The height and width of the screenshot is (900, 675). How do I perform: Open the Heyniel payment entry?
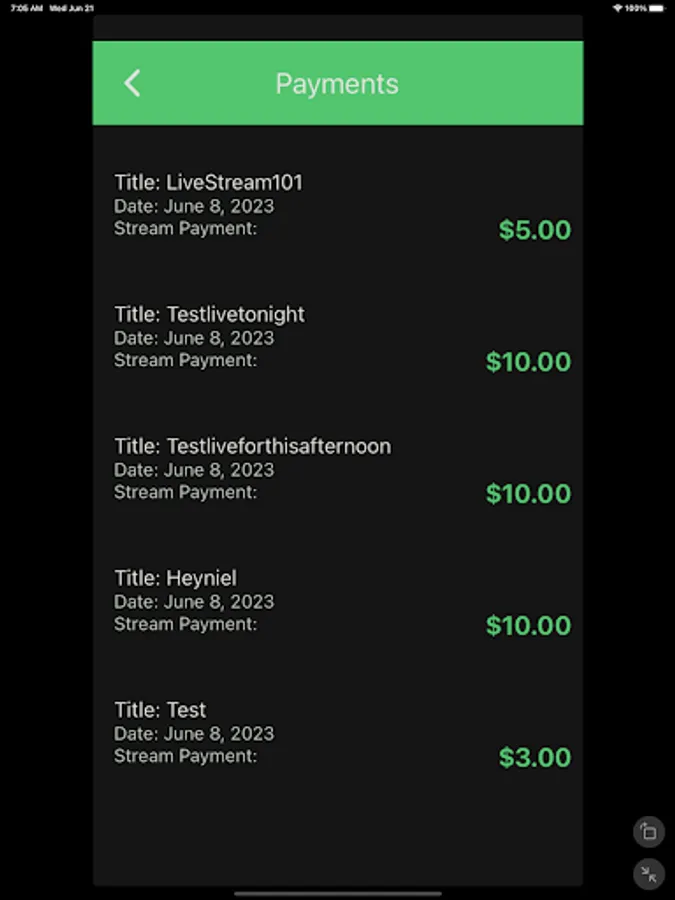(x=338, y=603)
